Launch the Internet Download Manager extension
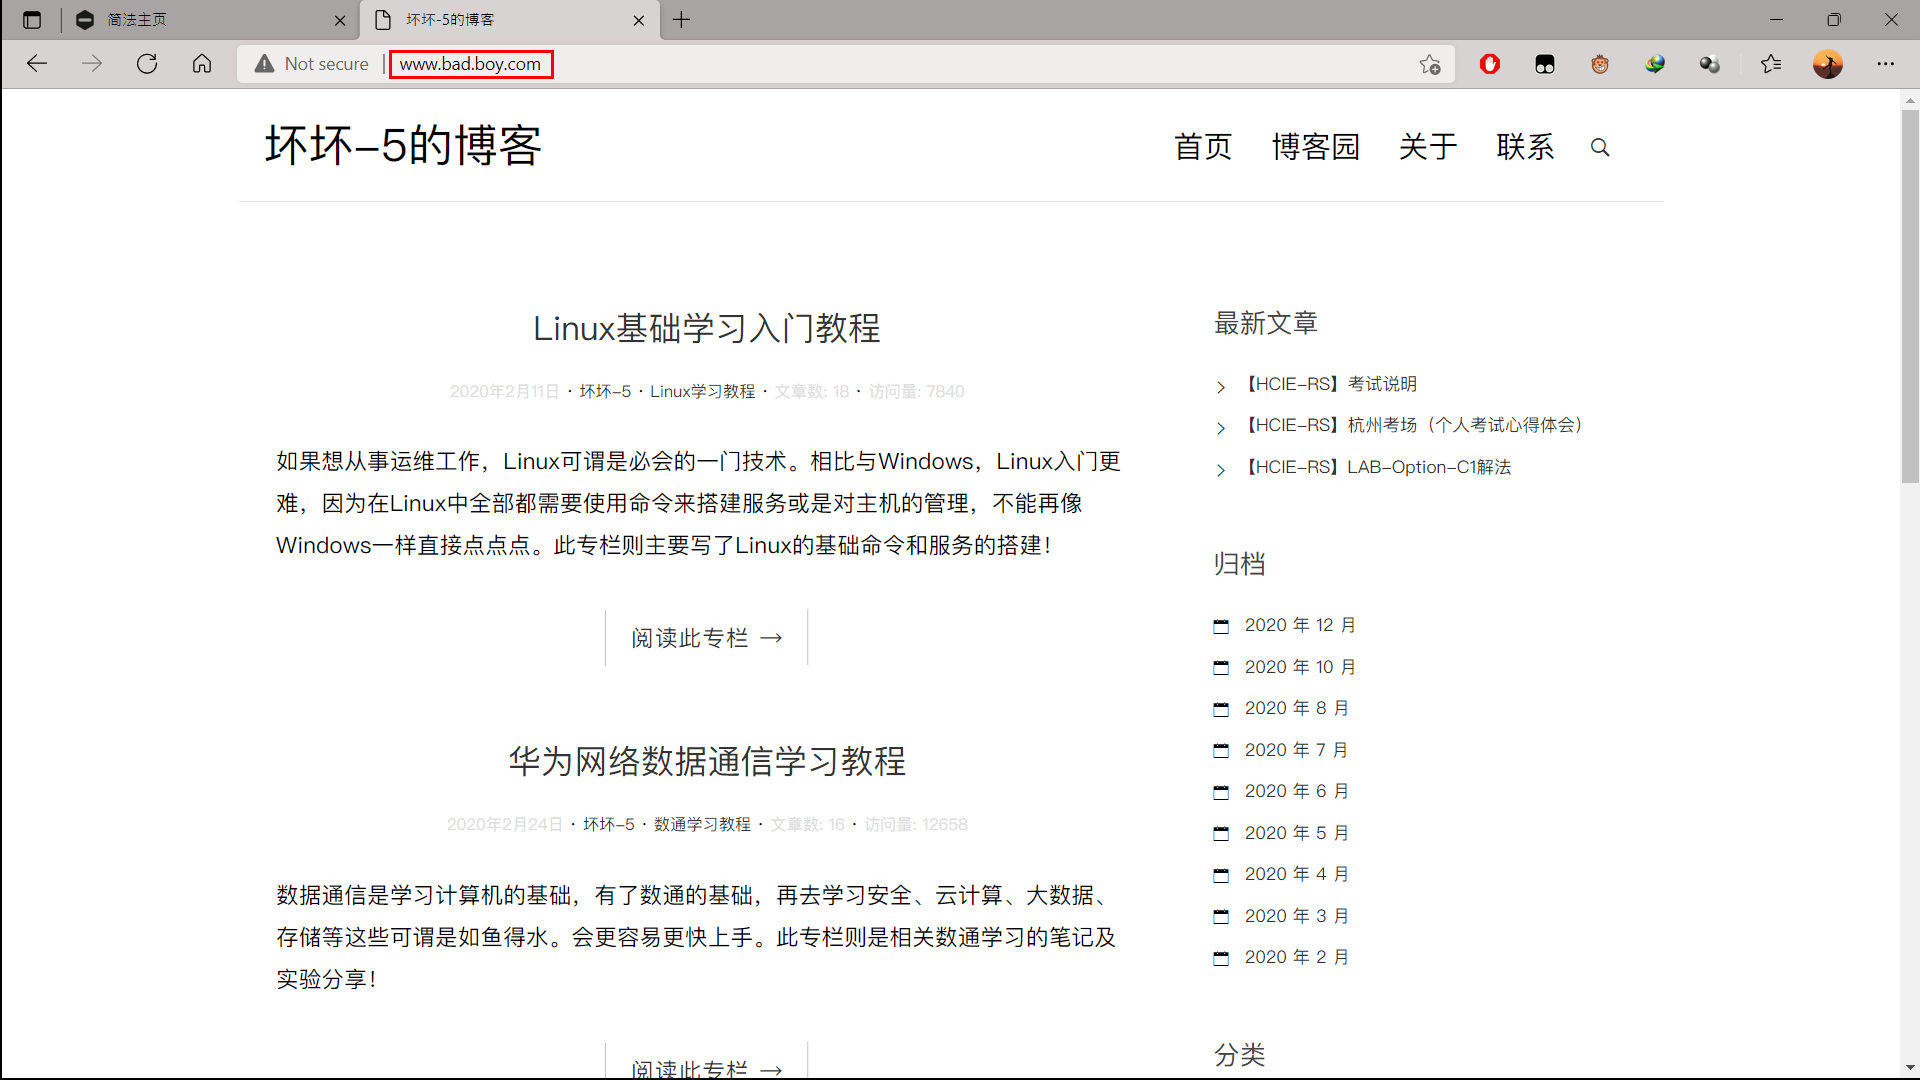1920x1080 pixels. click(1655, 64)
